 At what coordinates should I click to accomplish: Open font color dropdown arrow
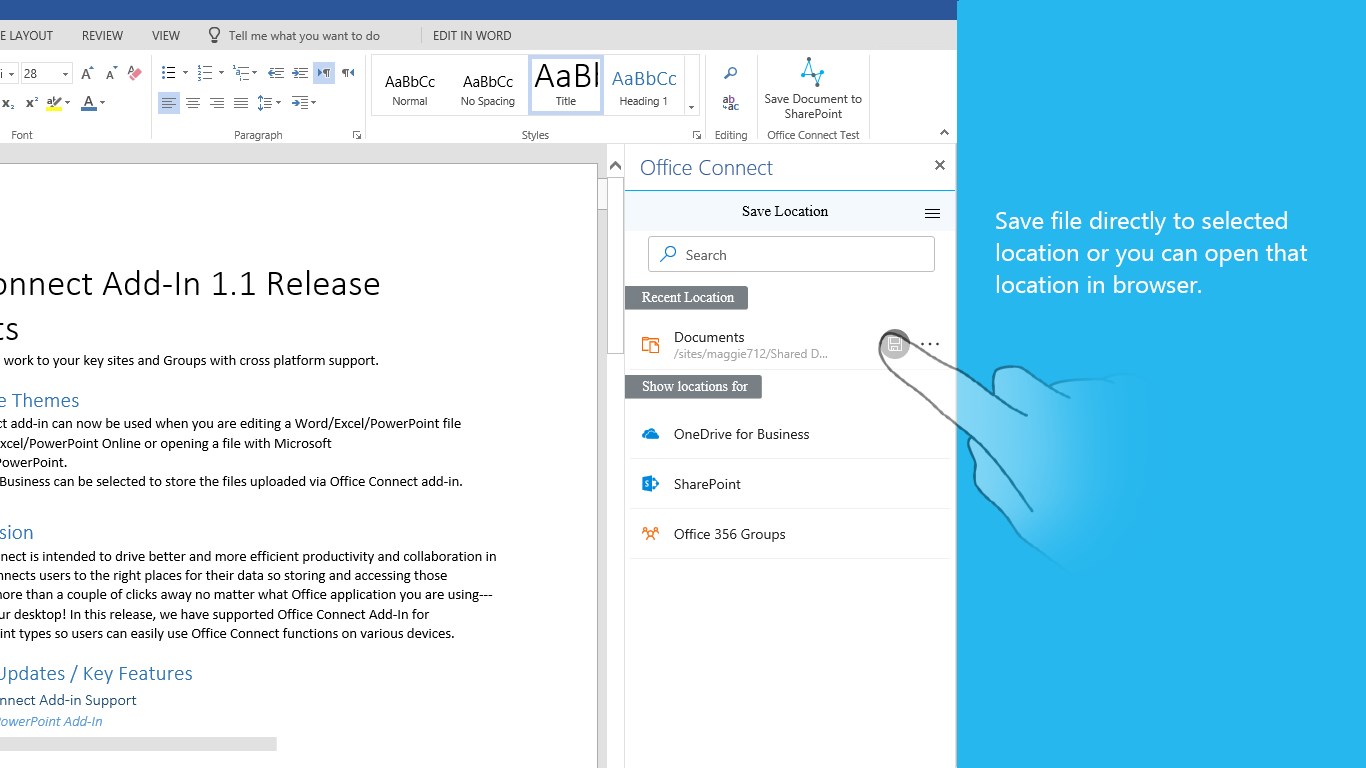coord(102,103)
